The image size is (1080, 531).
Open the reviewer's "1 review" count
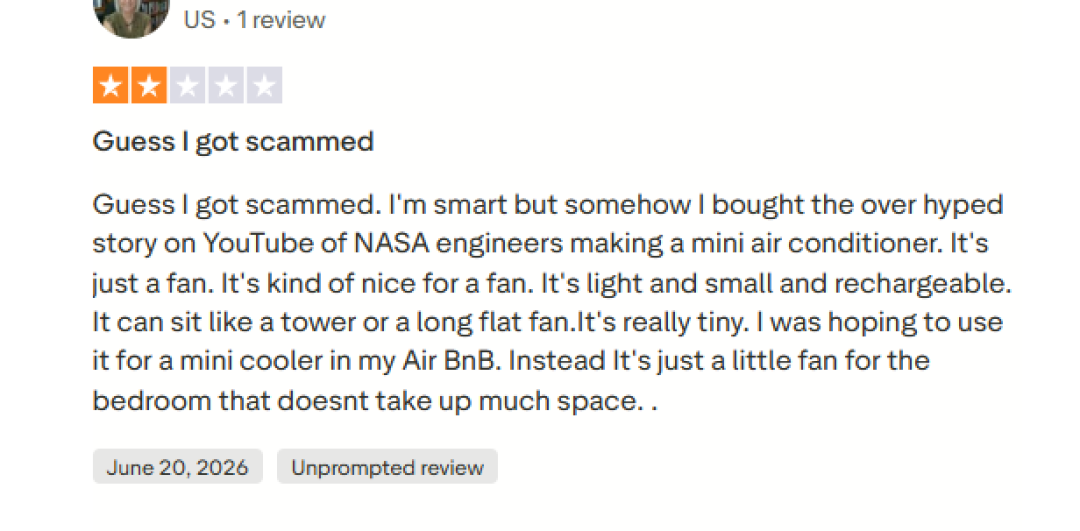click(x=281, y=20)
